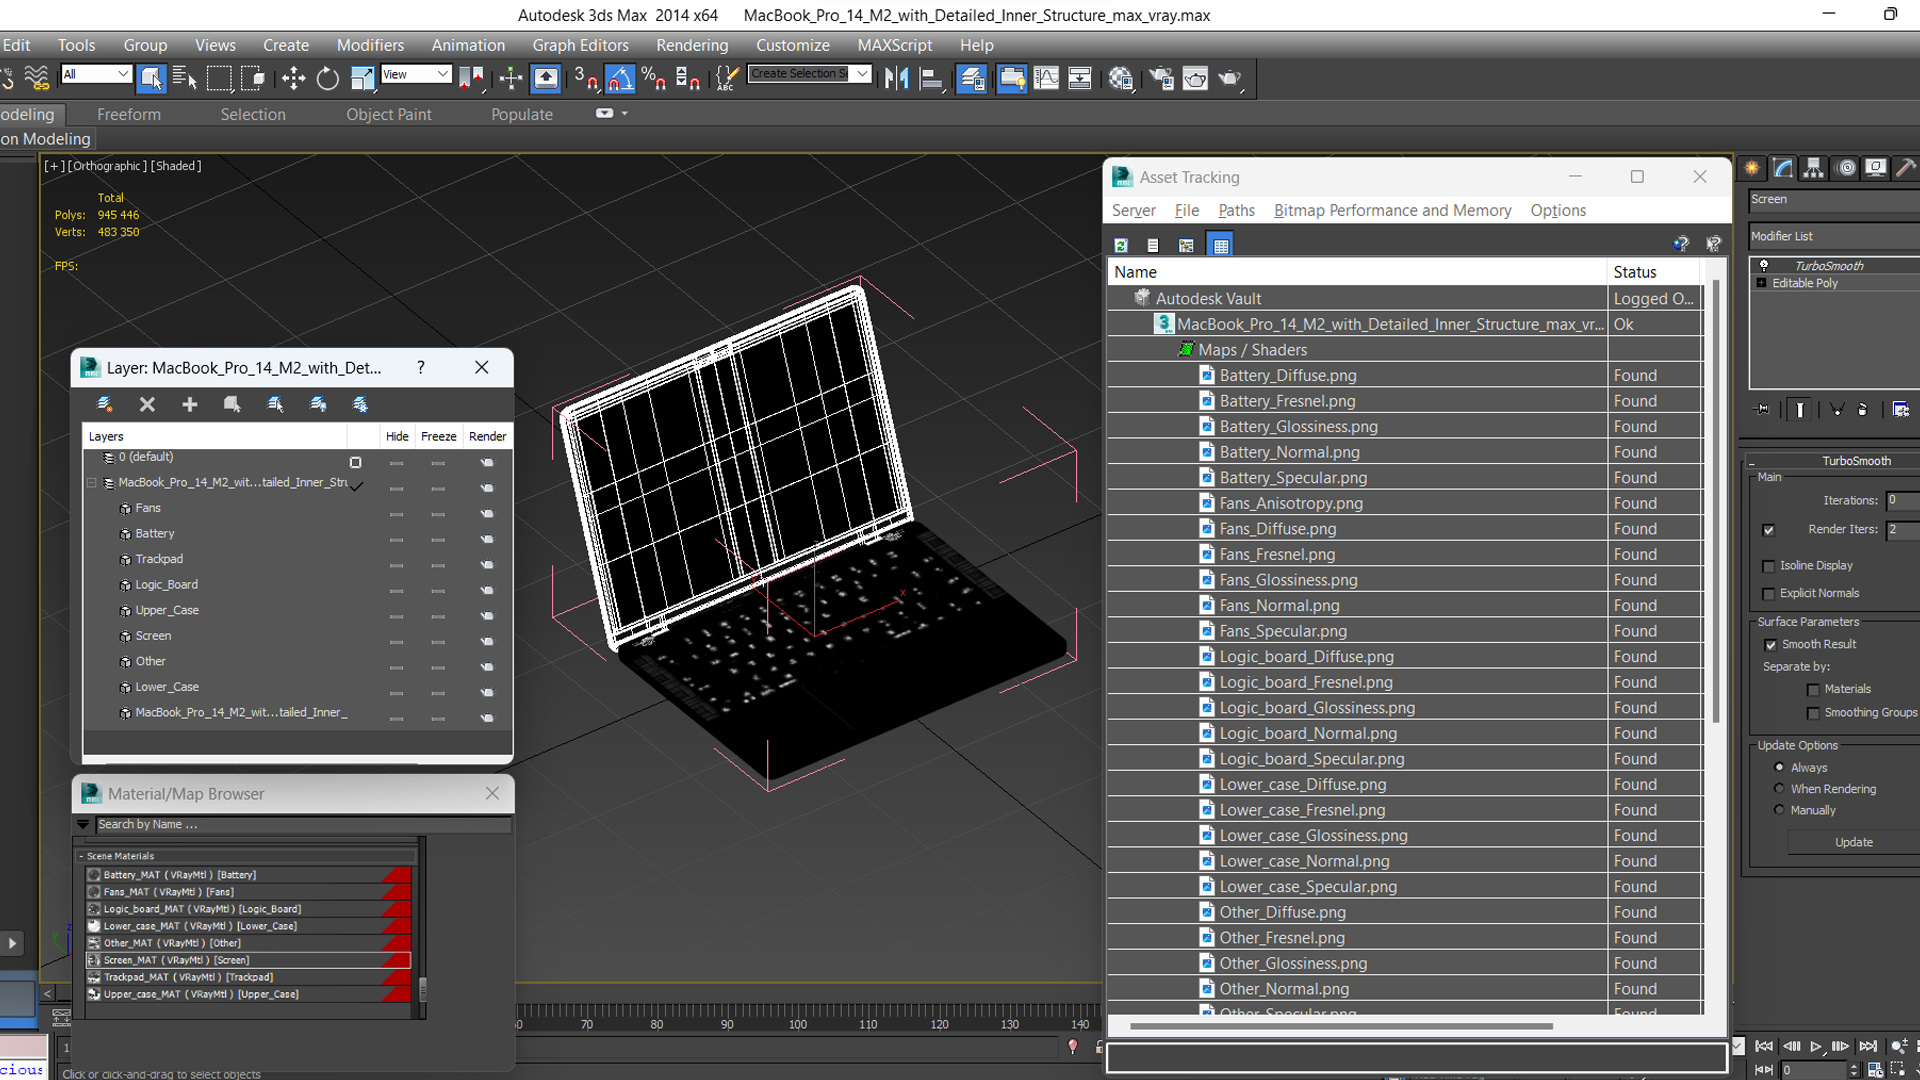Image resolution: width=1920 pixels, height=1080 pixels.
Task: Open ribbon options dropdown arrow
Action: click(x=625, y=114)
